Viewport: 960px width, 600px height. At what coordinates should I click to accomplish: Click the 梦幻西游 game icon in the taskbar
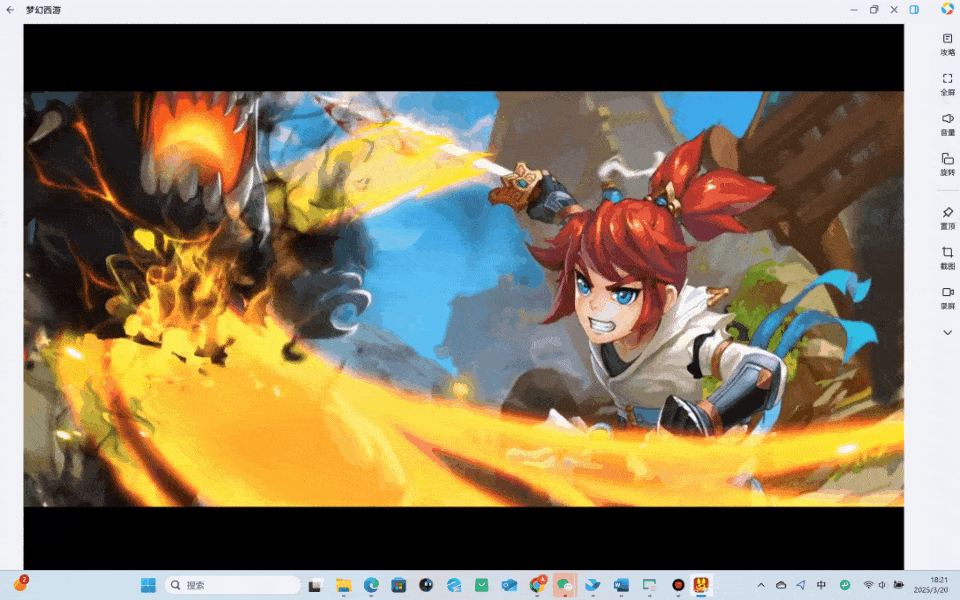tap(701, 585)
